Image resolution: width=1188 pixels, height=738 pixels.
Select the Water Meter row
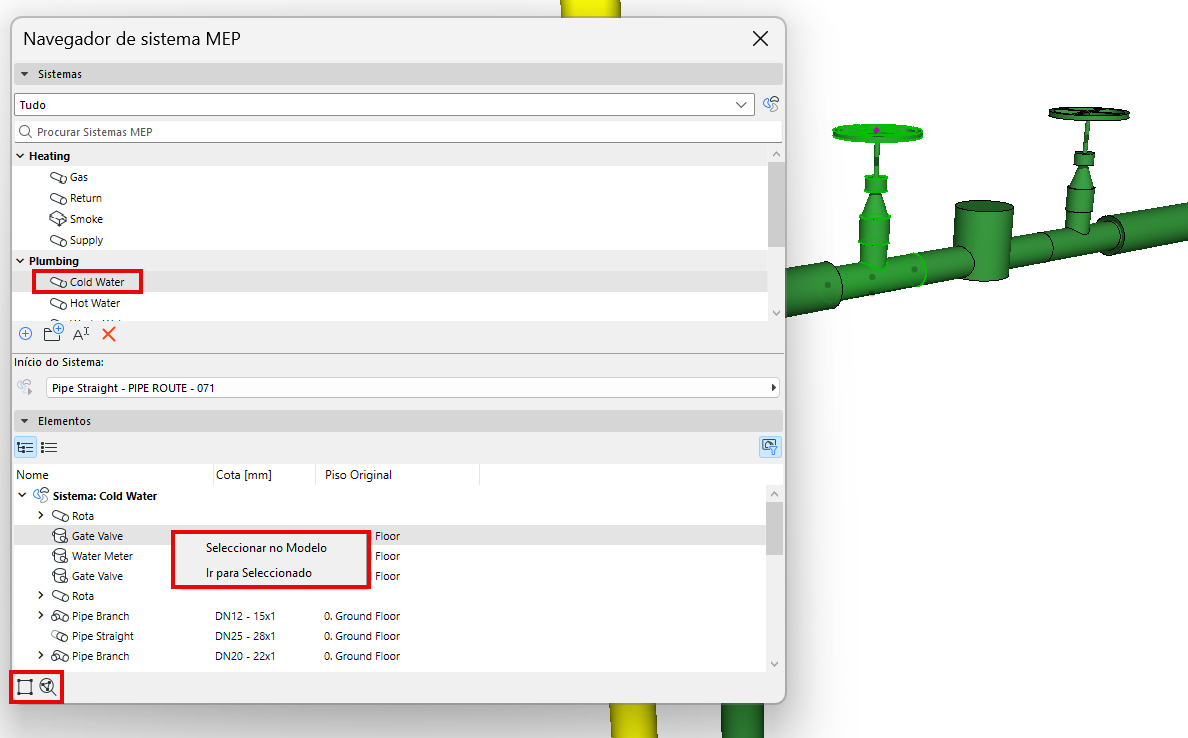coord(389,556)
